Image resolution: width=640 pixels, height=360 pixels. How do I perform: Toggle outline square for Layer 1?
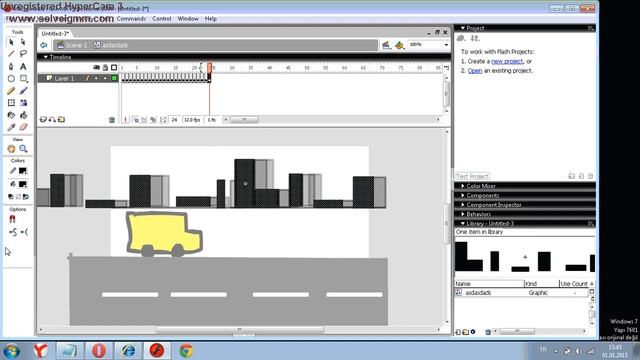[x=114, y=78]
